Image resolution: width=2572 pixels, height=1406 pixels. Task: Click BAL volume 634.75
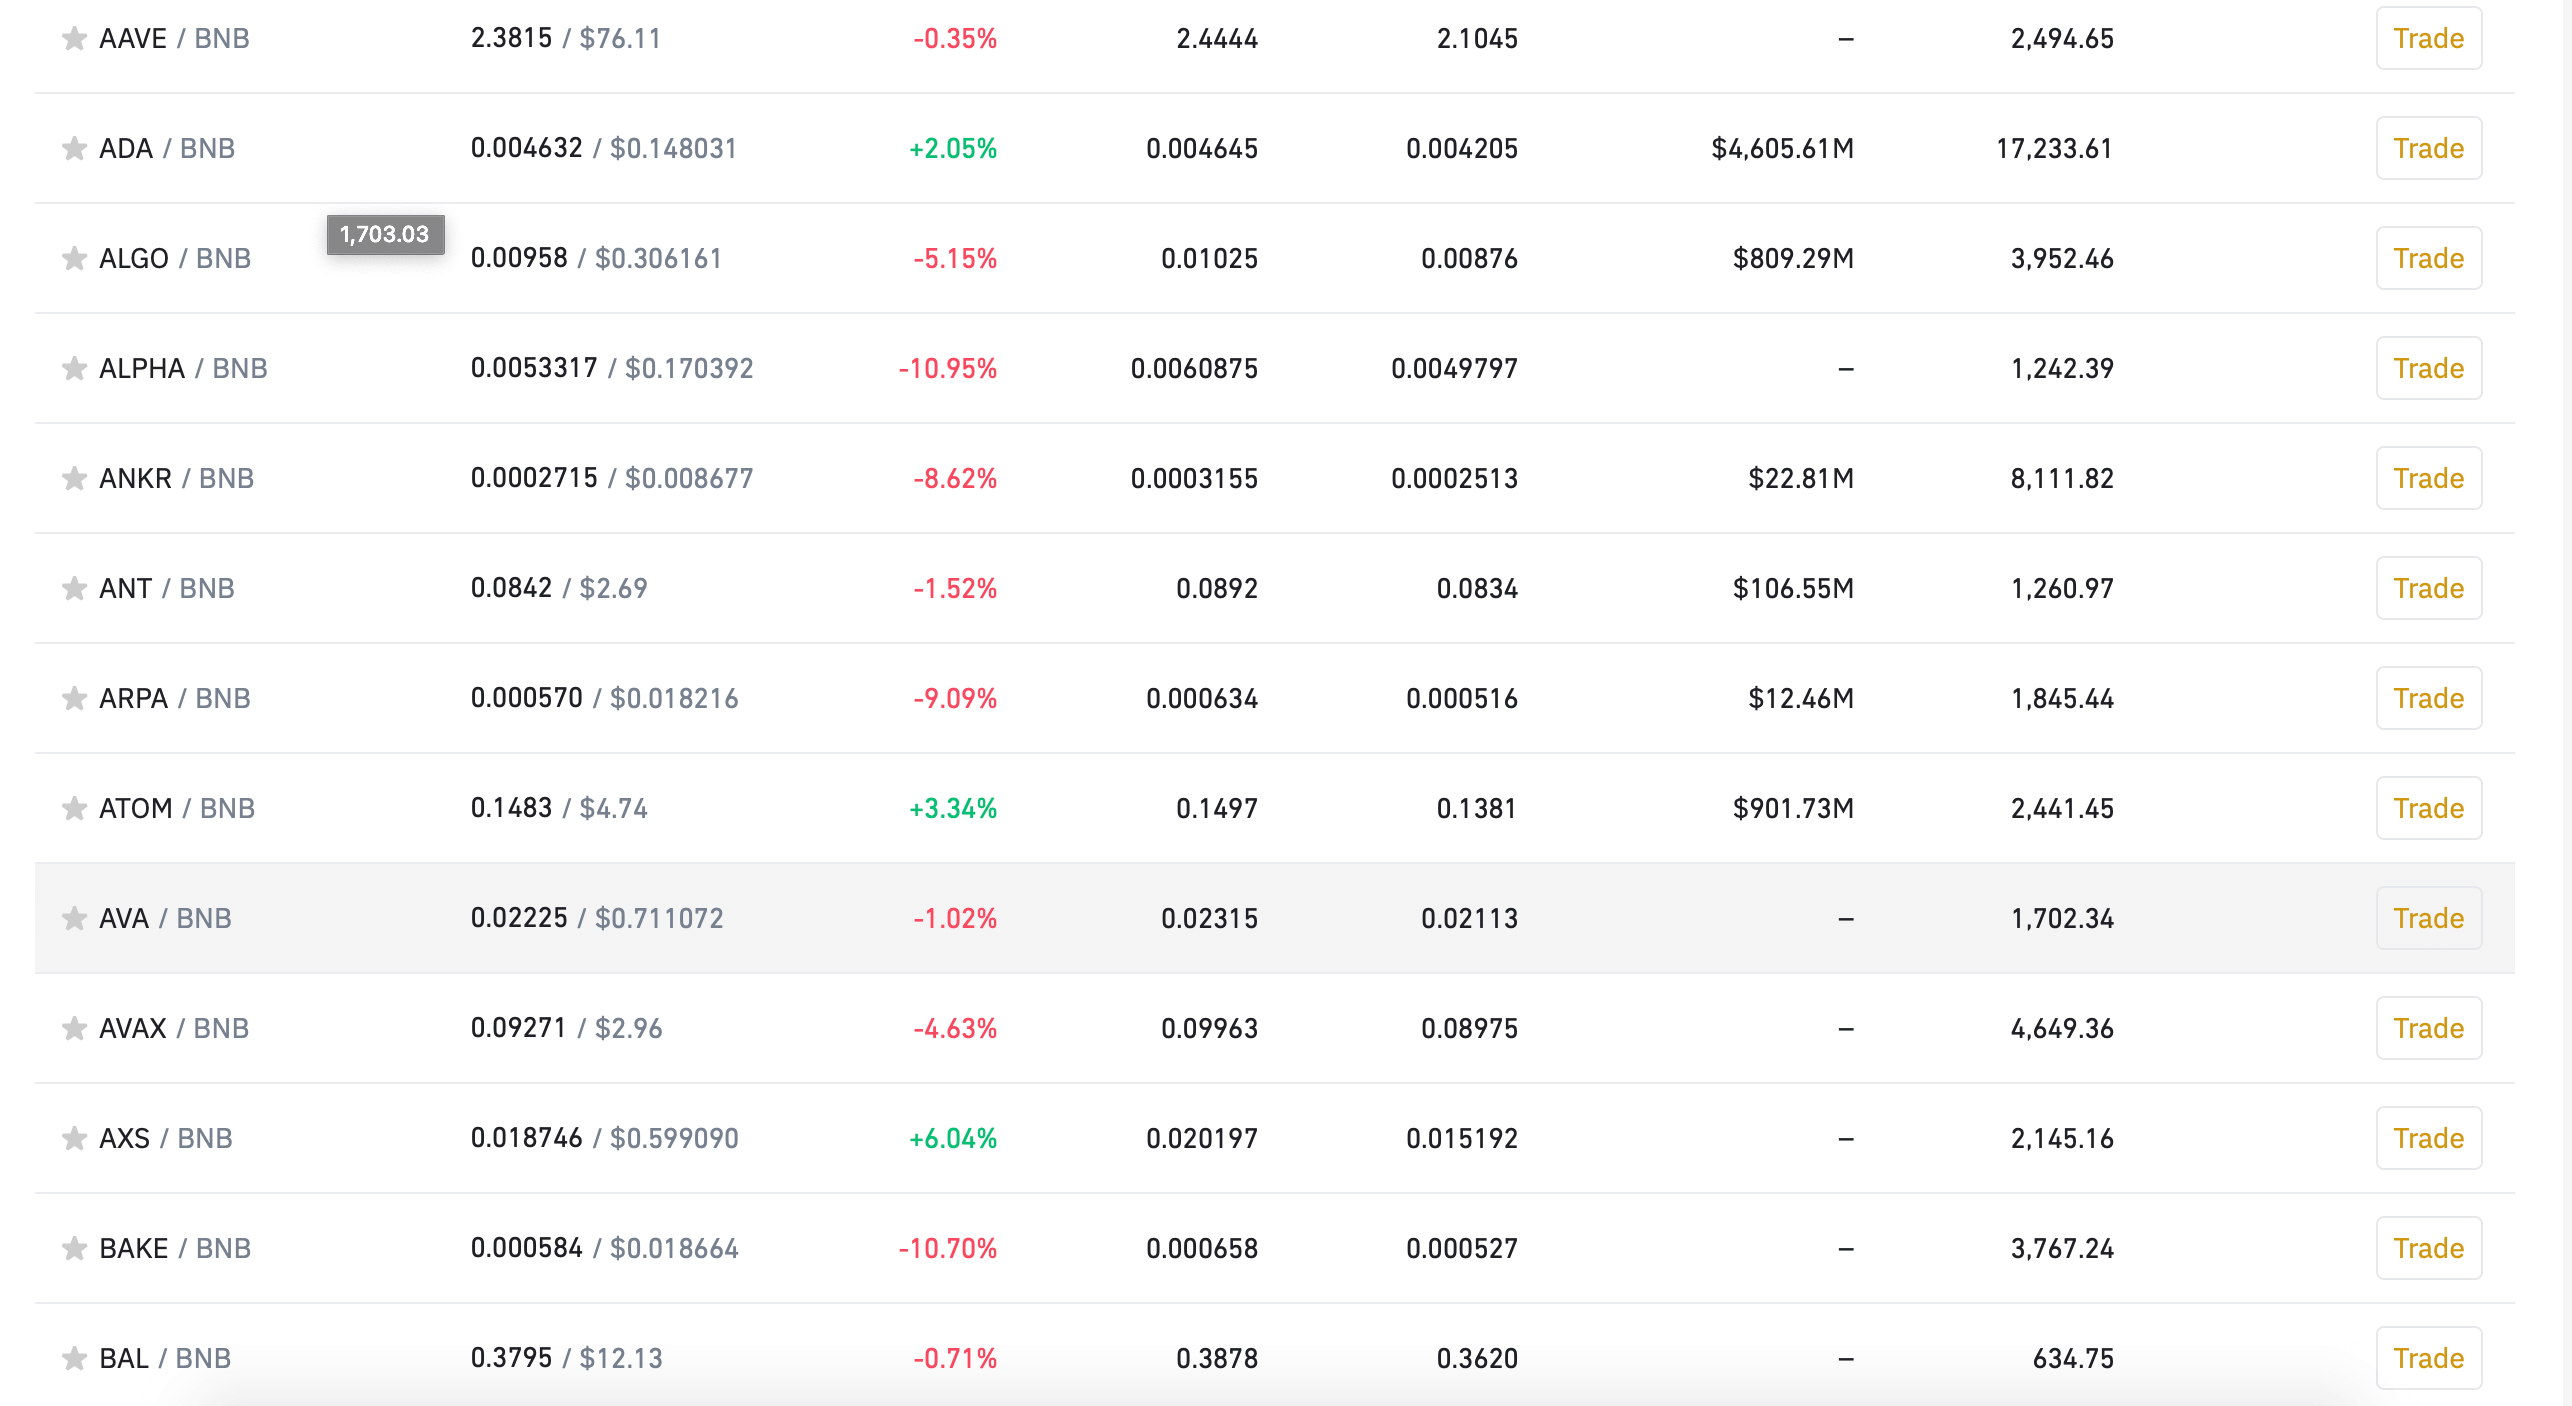tap(2073, 1359)
